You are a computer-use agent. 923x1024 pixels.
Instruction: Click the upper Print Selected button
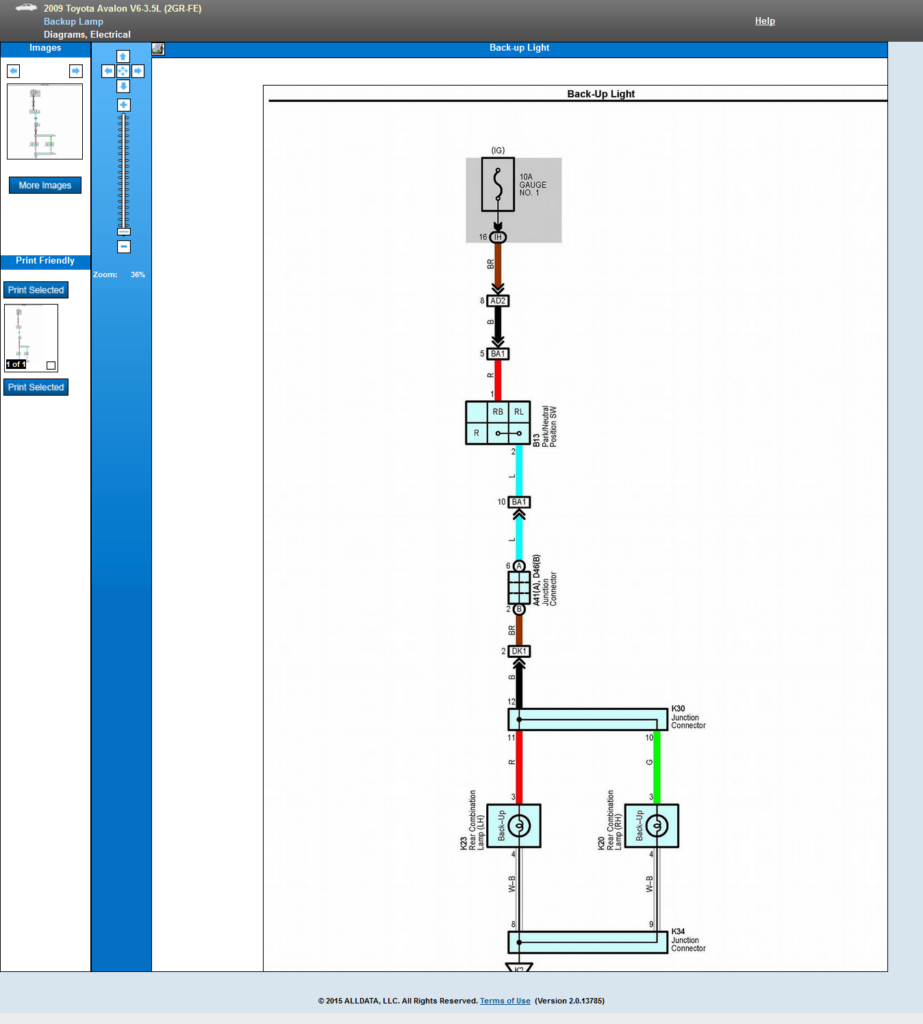point(36,290)
